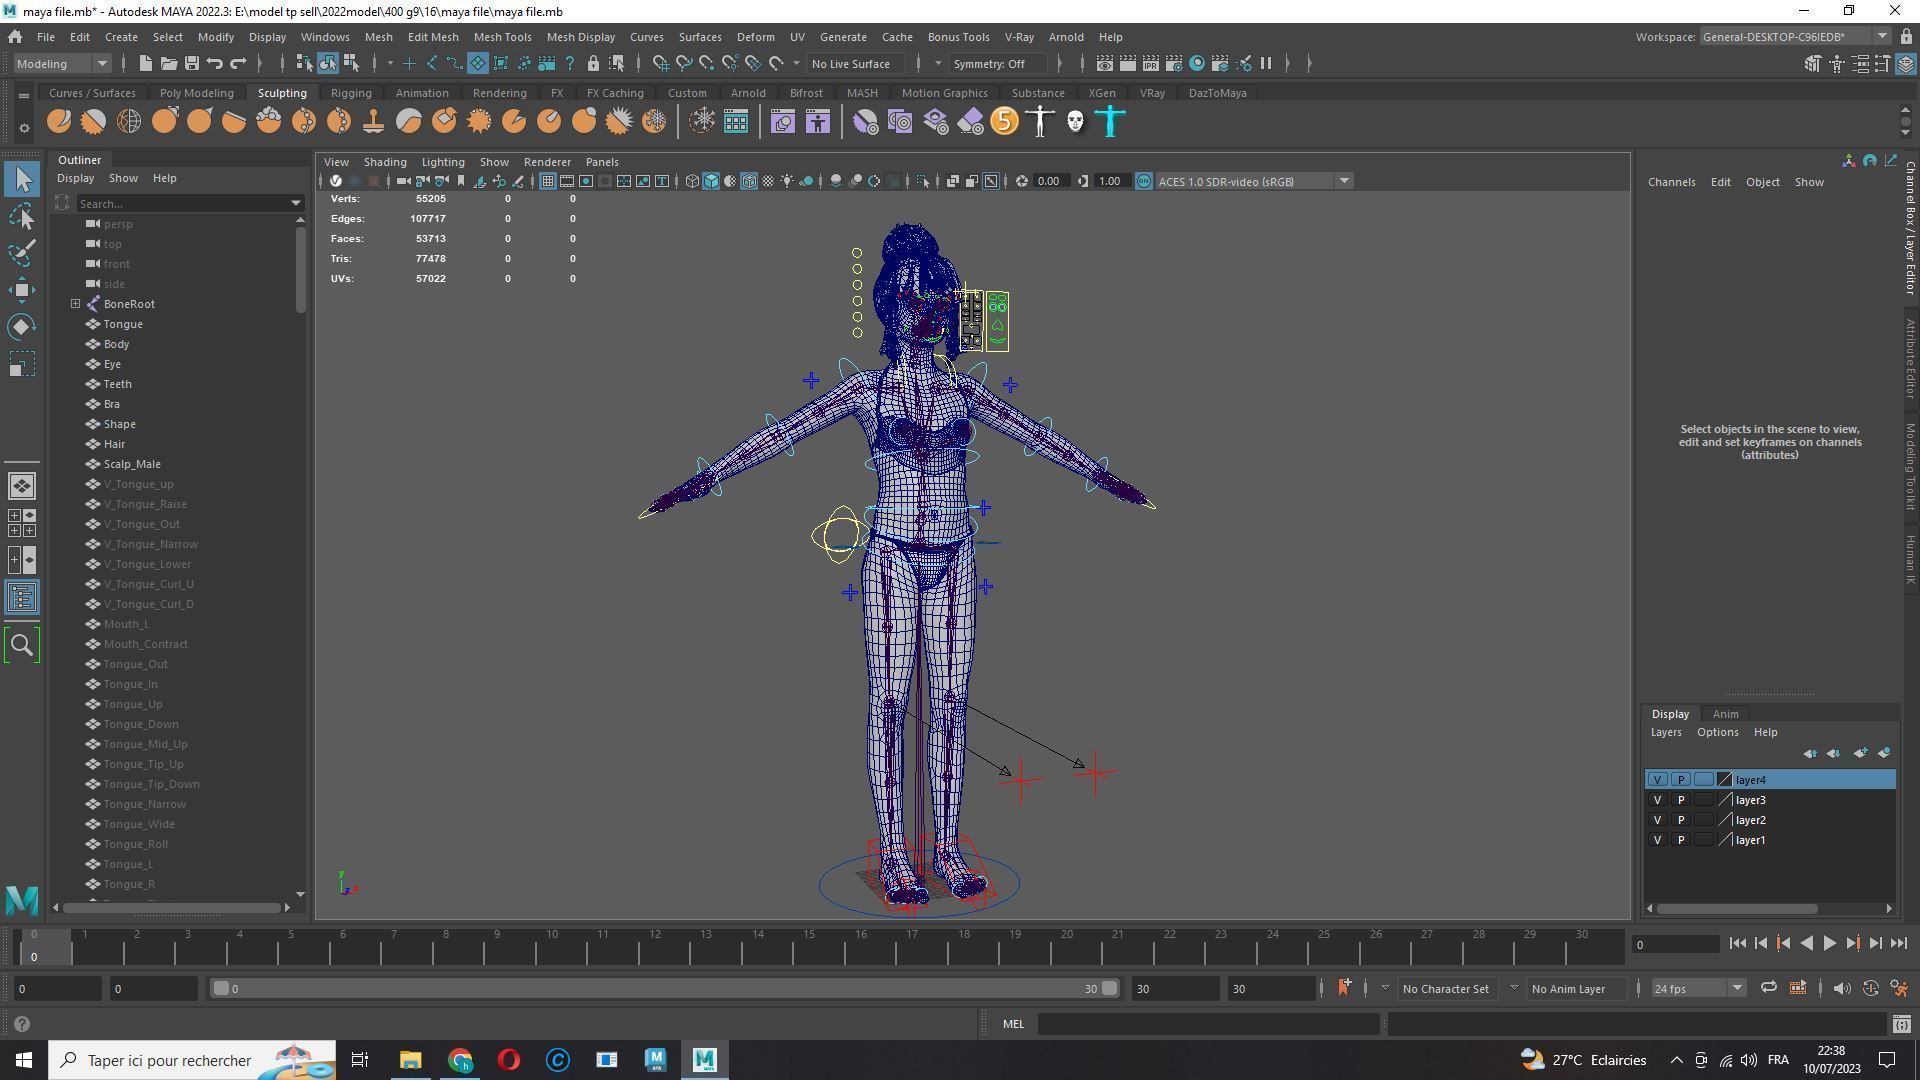Switch to the Rigging shelf tab
This screenshot has width=1920, height=1080.
tap(351, 93)
